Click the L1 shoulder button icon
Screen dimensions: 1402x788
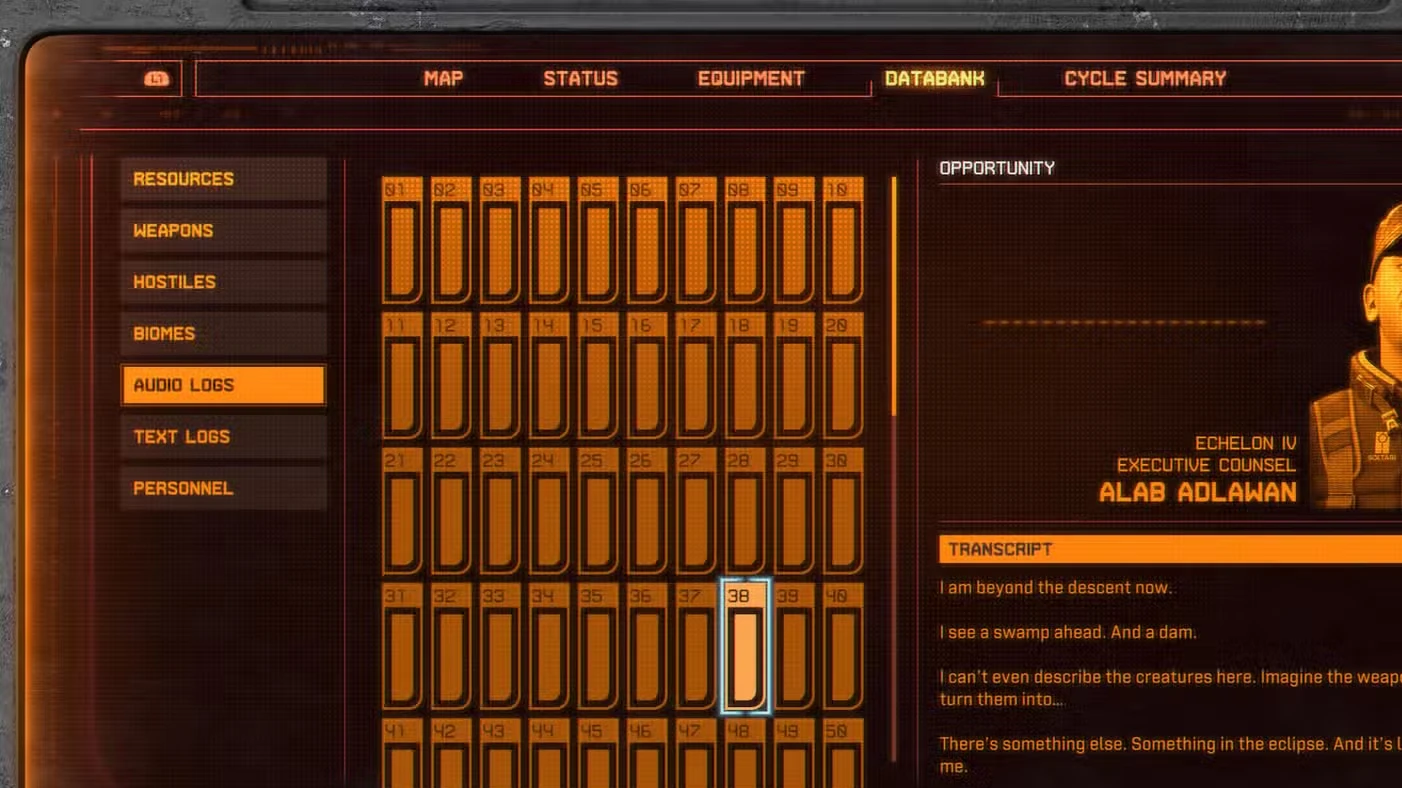click(x=156, y=79)
